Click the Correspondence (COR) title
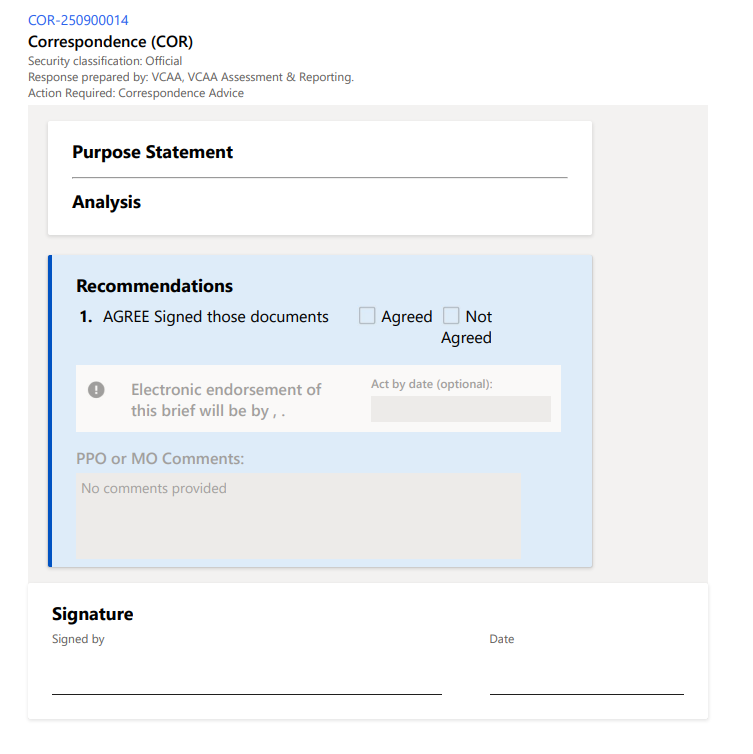This screenshot has height=754, width=753. click(110, 42)
